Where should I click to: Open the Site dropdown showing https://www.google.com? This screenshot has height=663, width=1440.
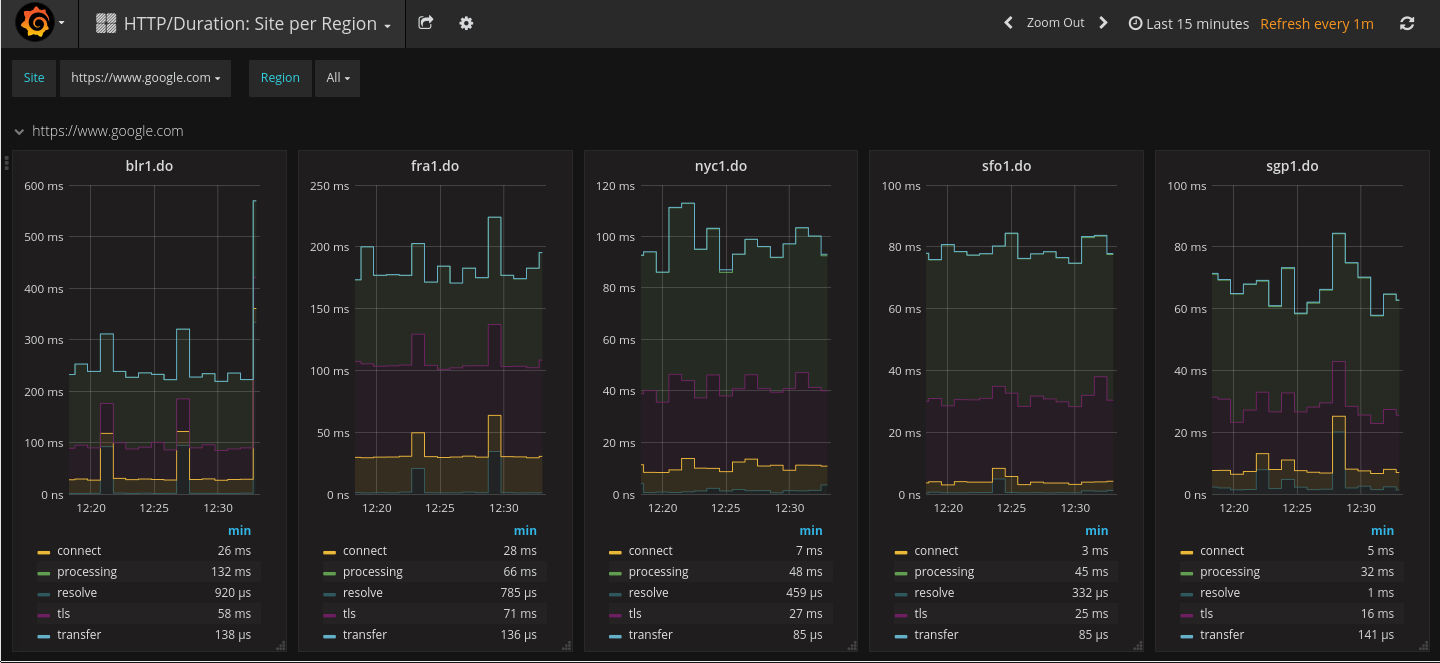pyautogui.click(x=145, y=78)
